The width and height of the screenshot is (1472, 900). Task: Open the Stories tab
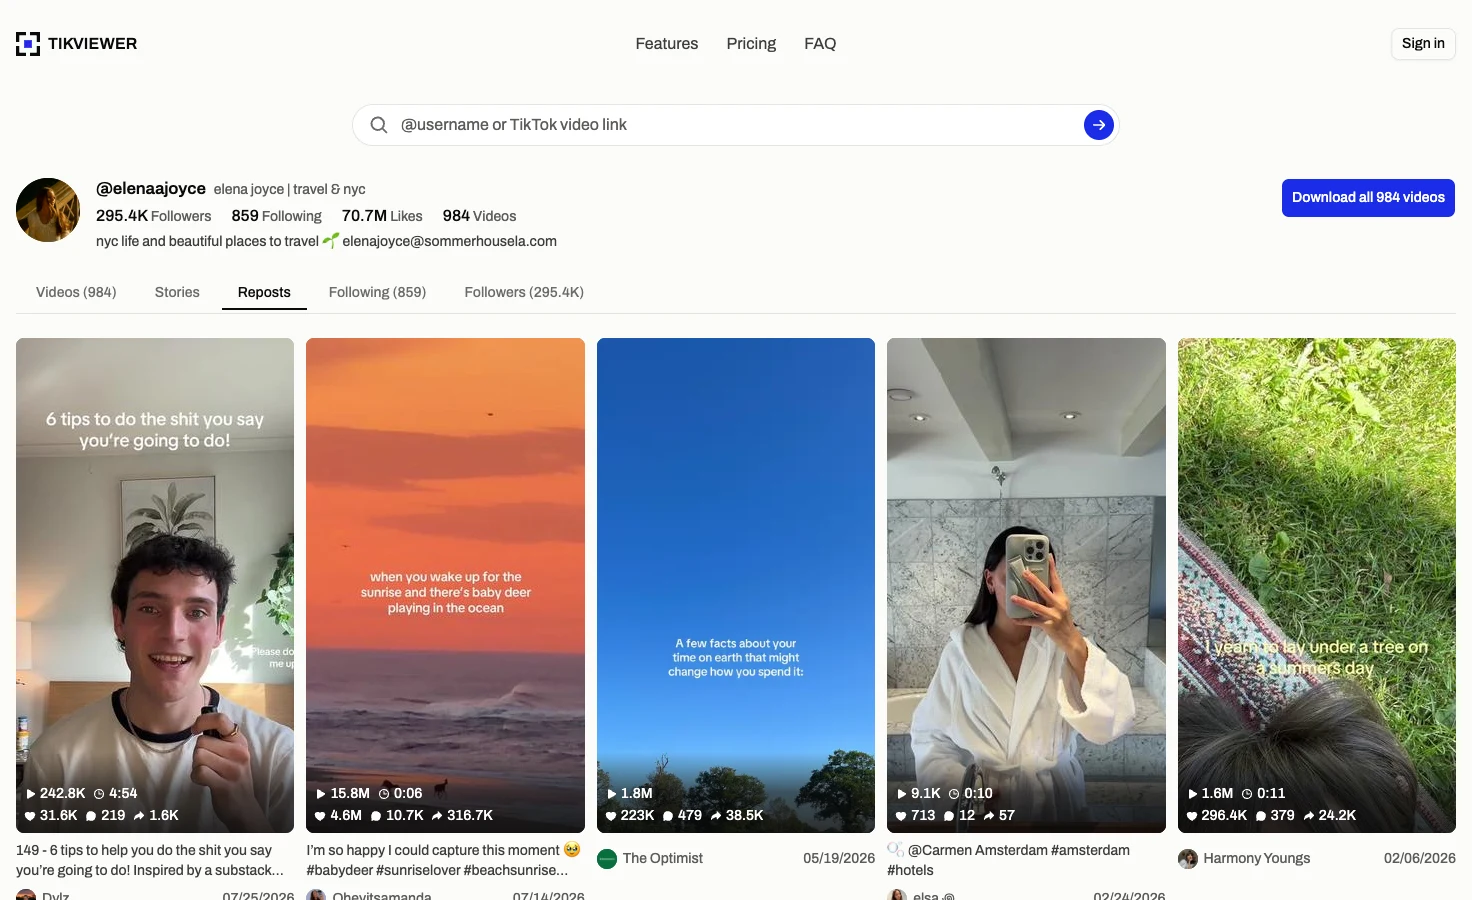pos(177,292)
